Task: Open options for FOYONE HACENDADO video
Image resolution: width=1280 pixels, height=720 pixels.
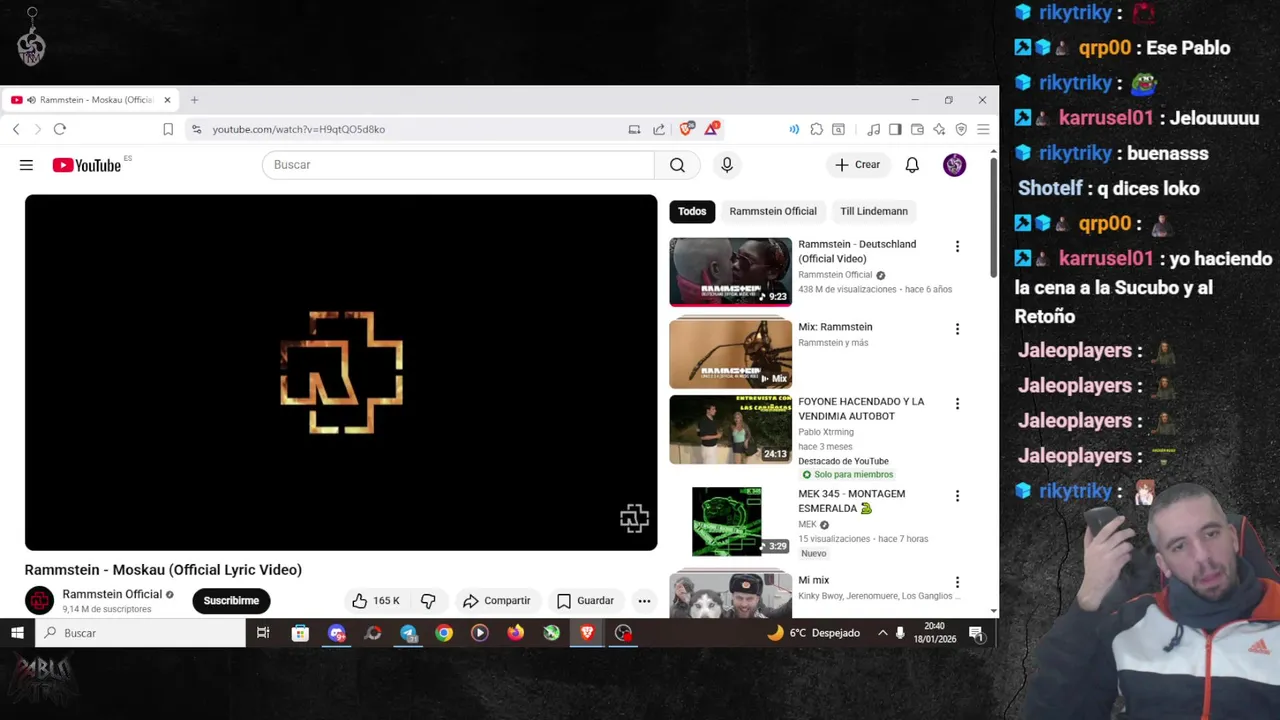Action: [x=957, y=404]
